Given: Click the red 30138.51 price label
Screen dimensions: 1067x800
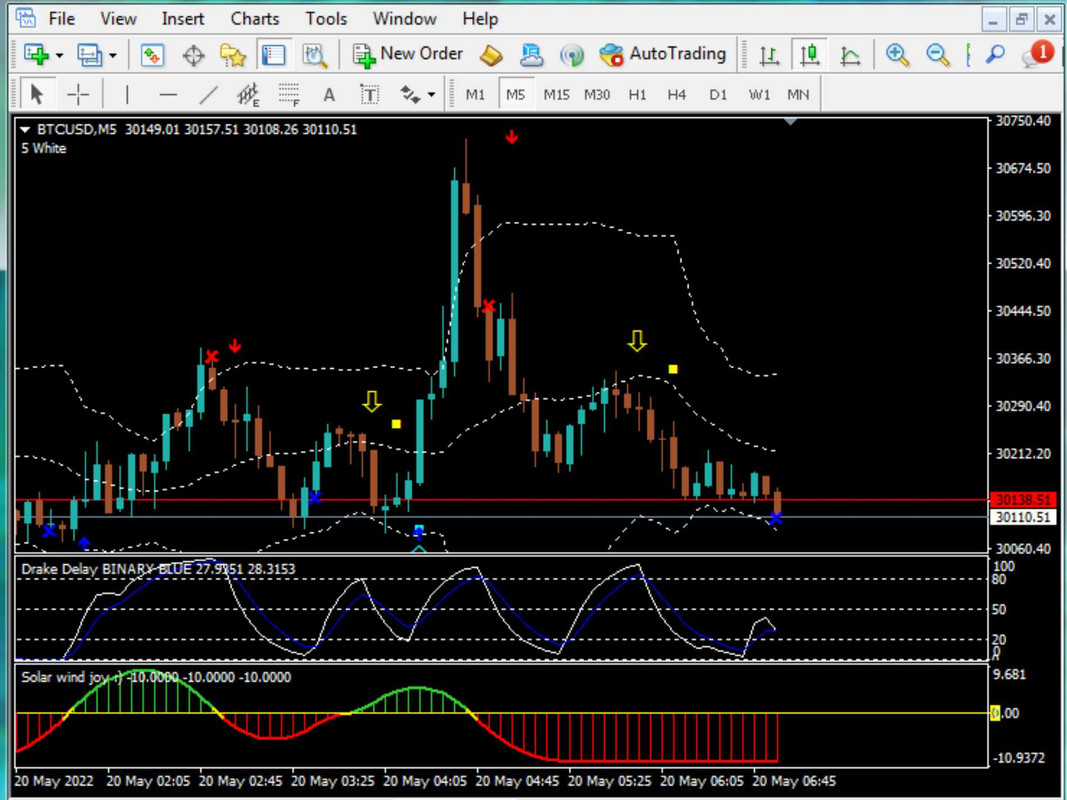Looking at the screenshot, I should pos(1023,500).
